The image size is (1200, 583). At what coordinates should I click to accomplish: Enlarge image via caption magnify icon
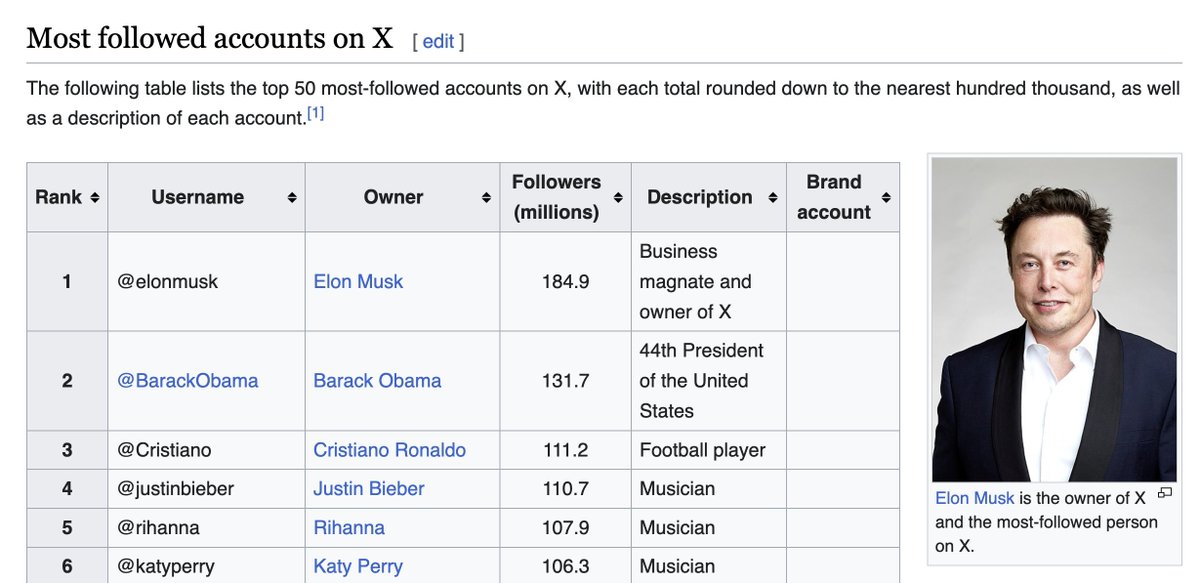(x=1163, y=493)
